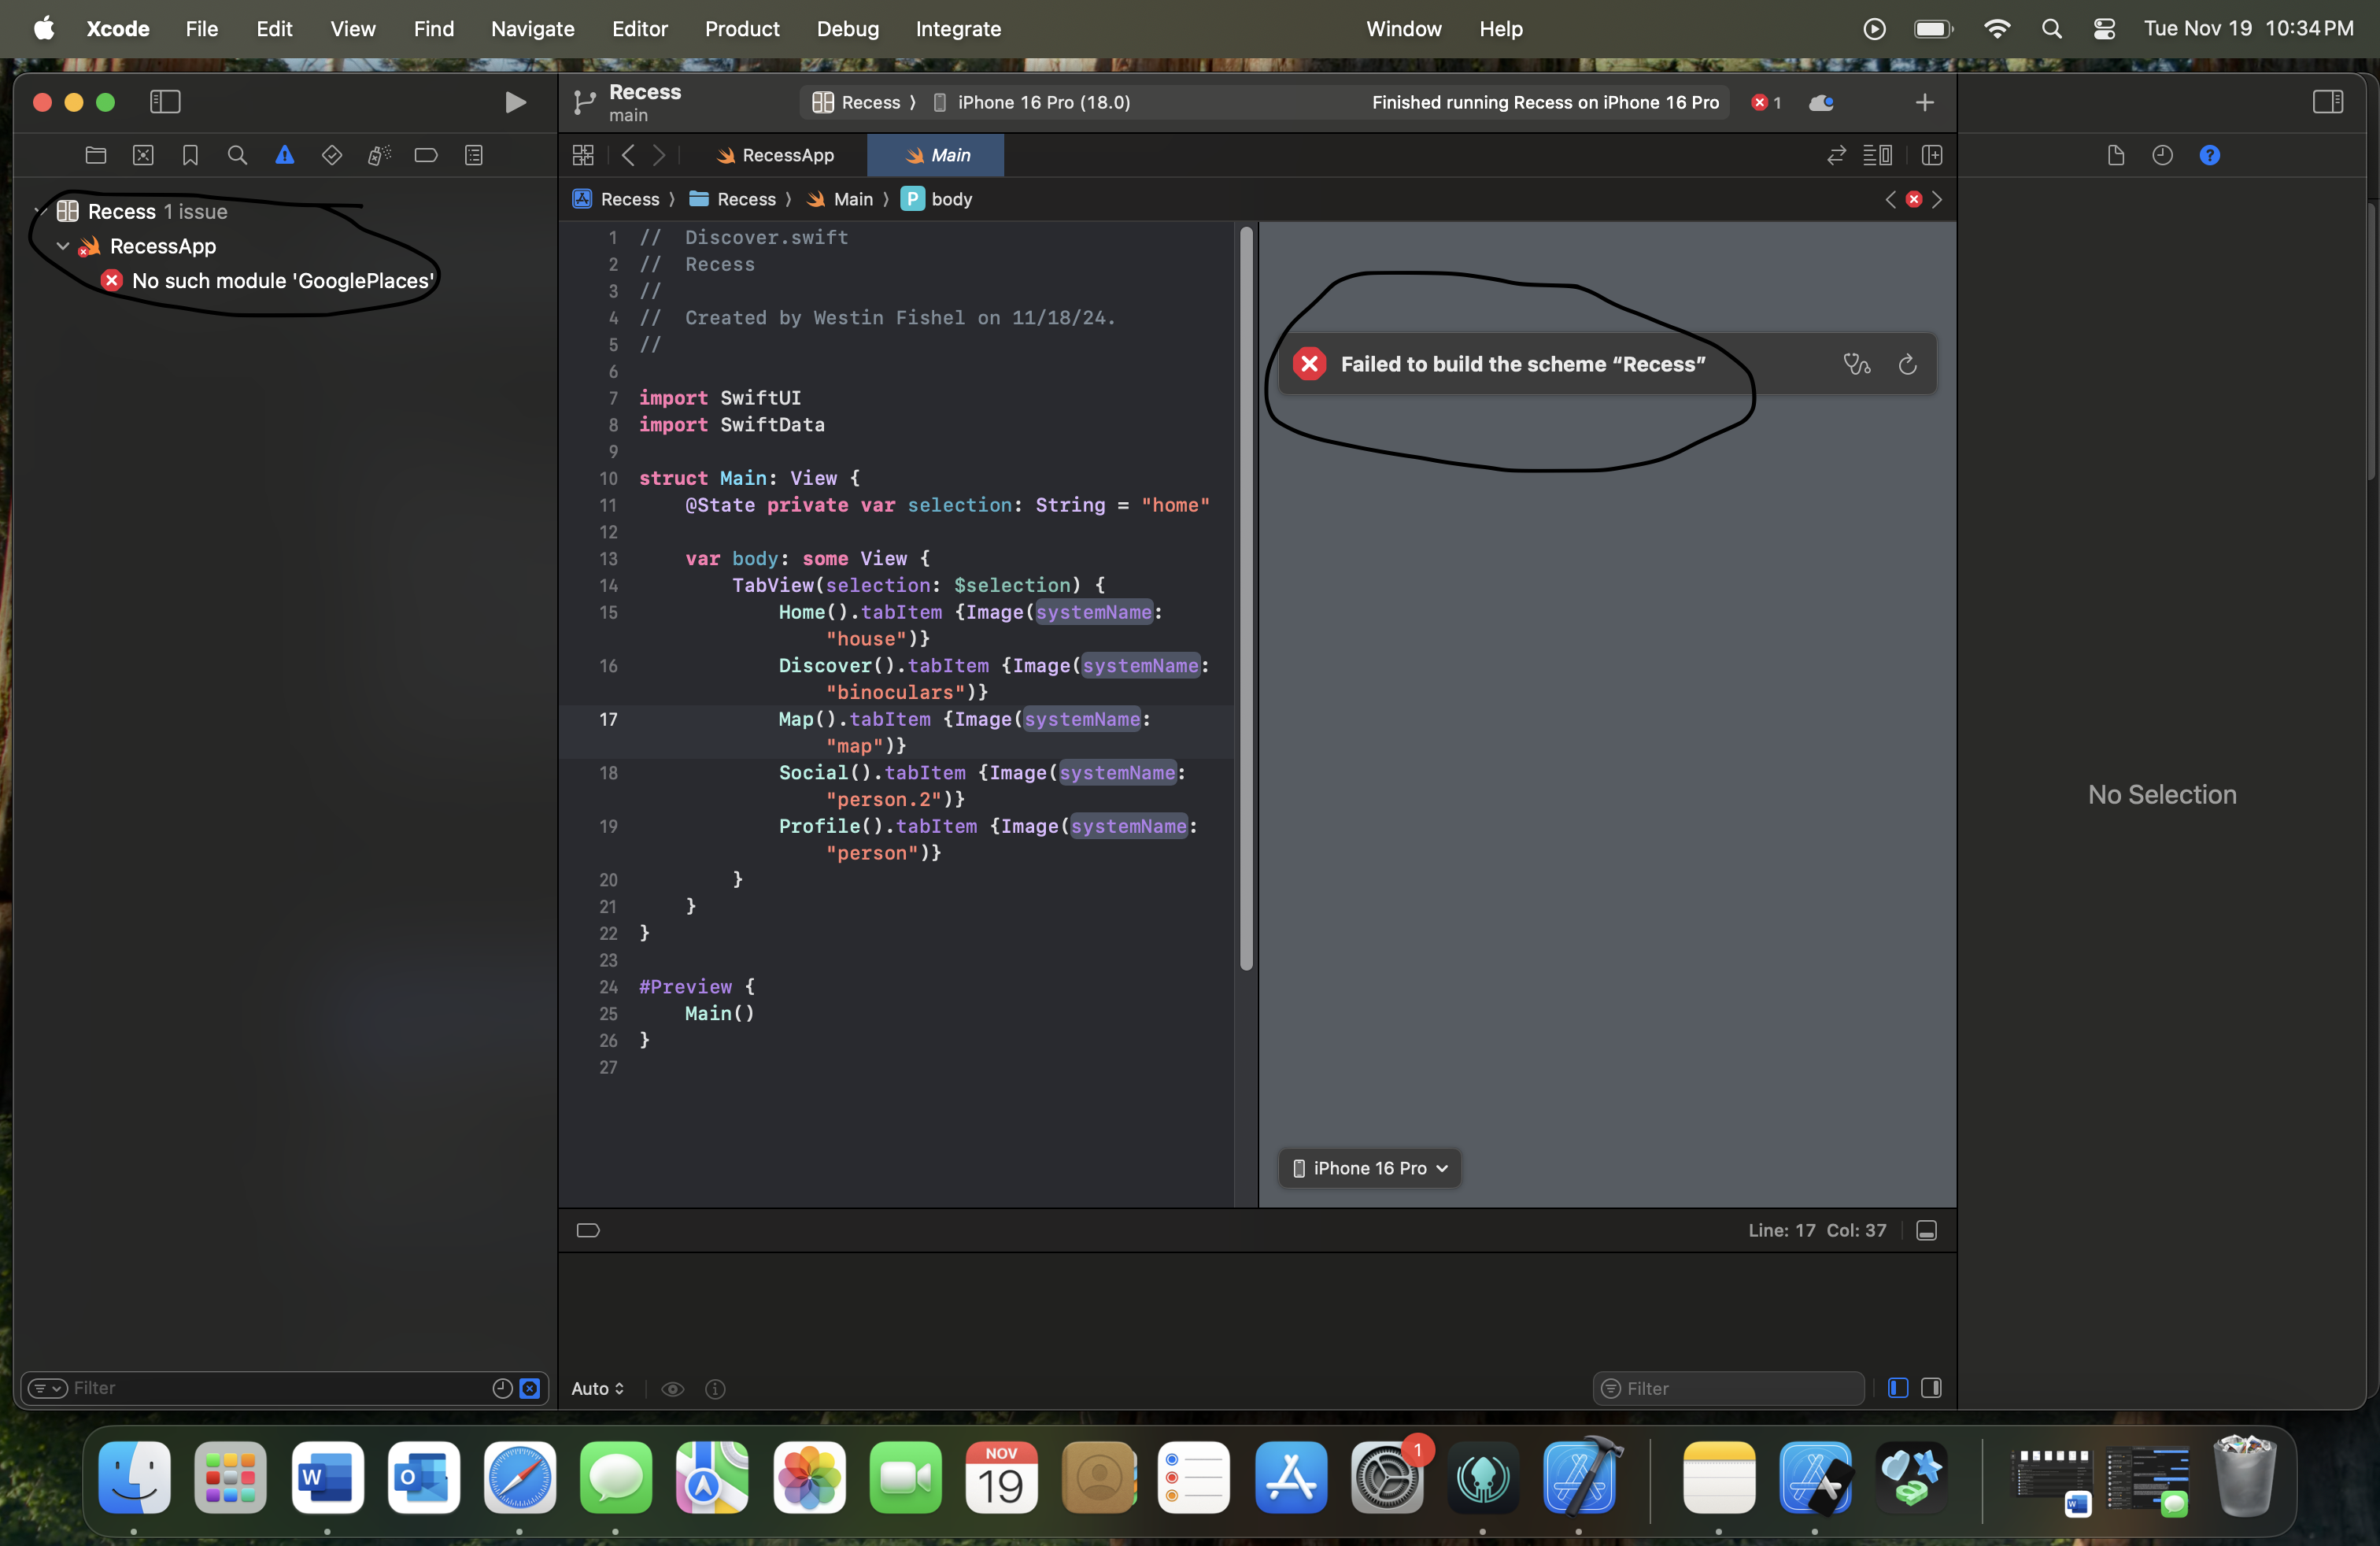The height and width of the screenshot is (1546, 2380).
Task: Open the Debug navigator
Action: [379, 155]
